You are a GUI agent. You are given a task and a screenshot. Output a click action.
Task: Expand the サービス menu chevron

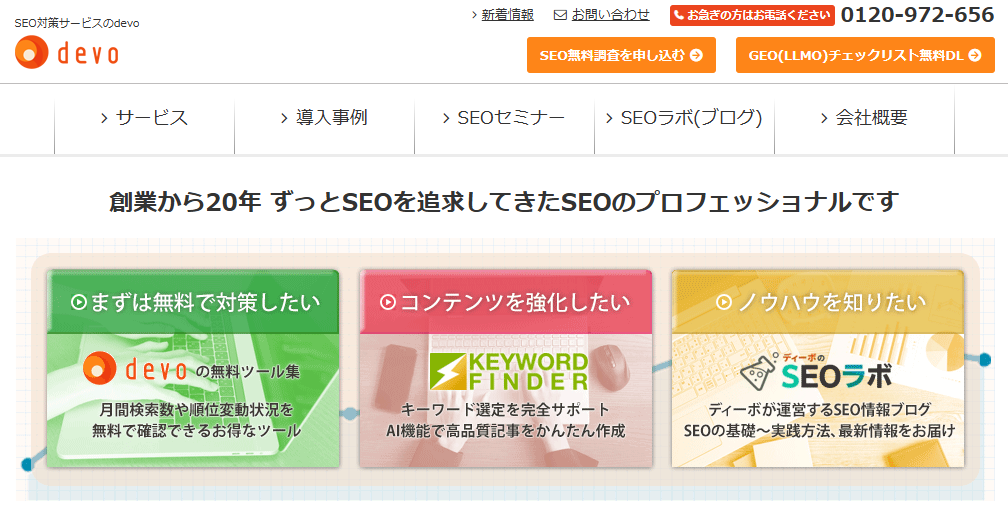104,118
